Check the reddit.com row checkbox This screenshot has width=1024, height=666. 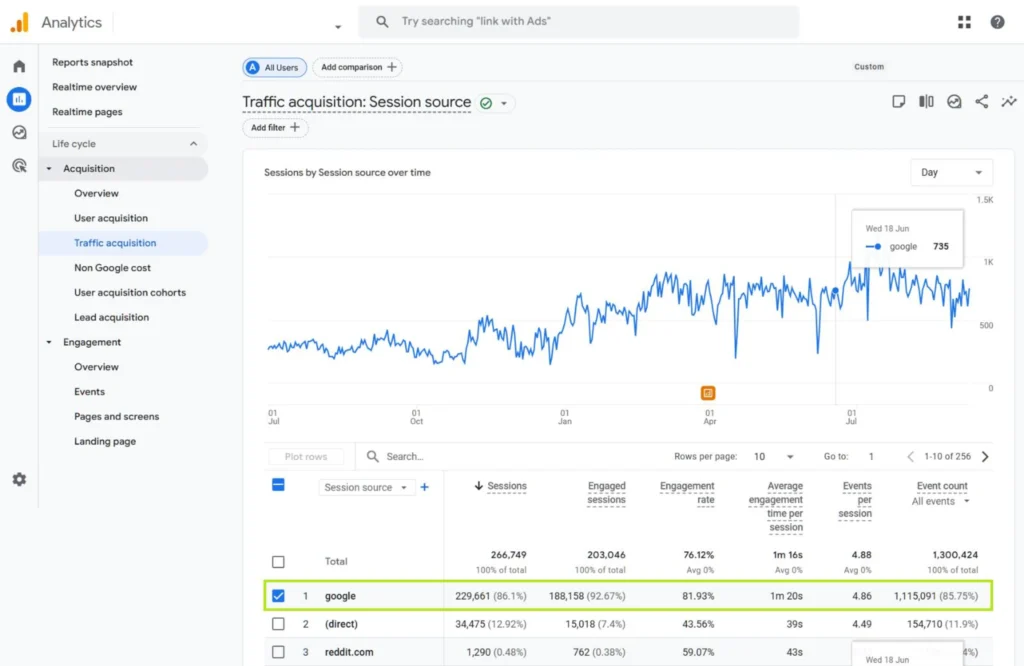point(278,652)
